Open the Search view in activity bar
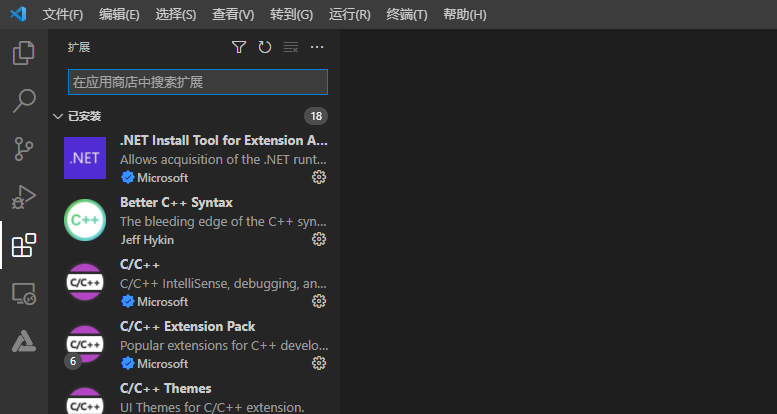This screenshot has width=777, height=414. (23, 101)
